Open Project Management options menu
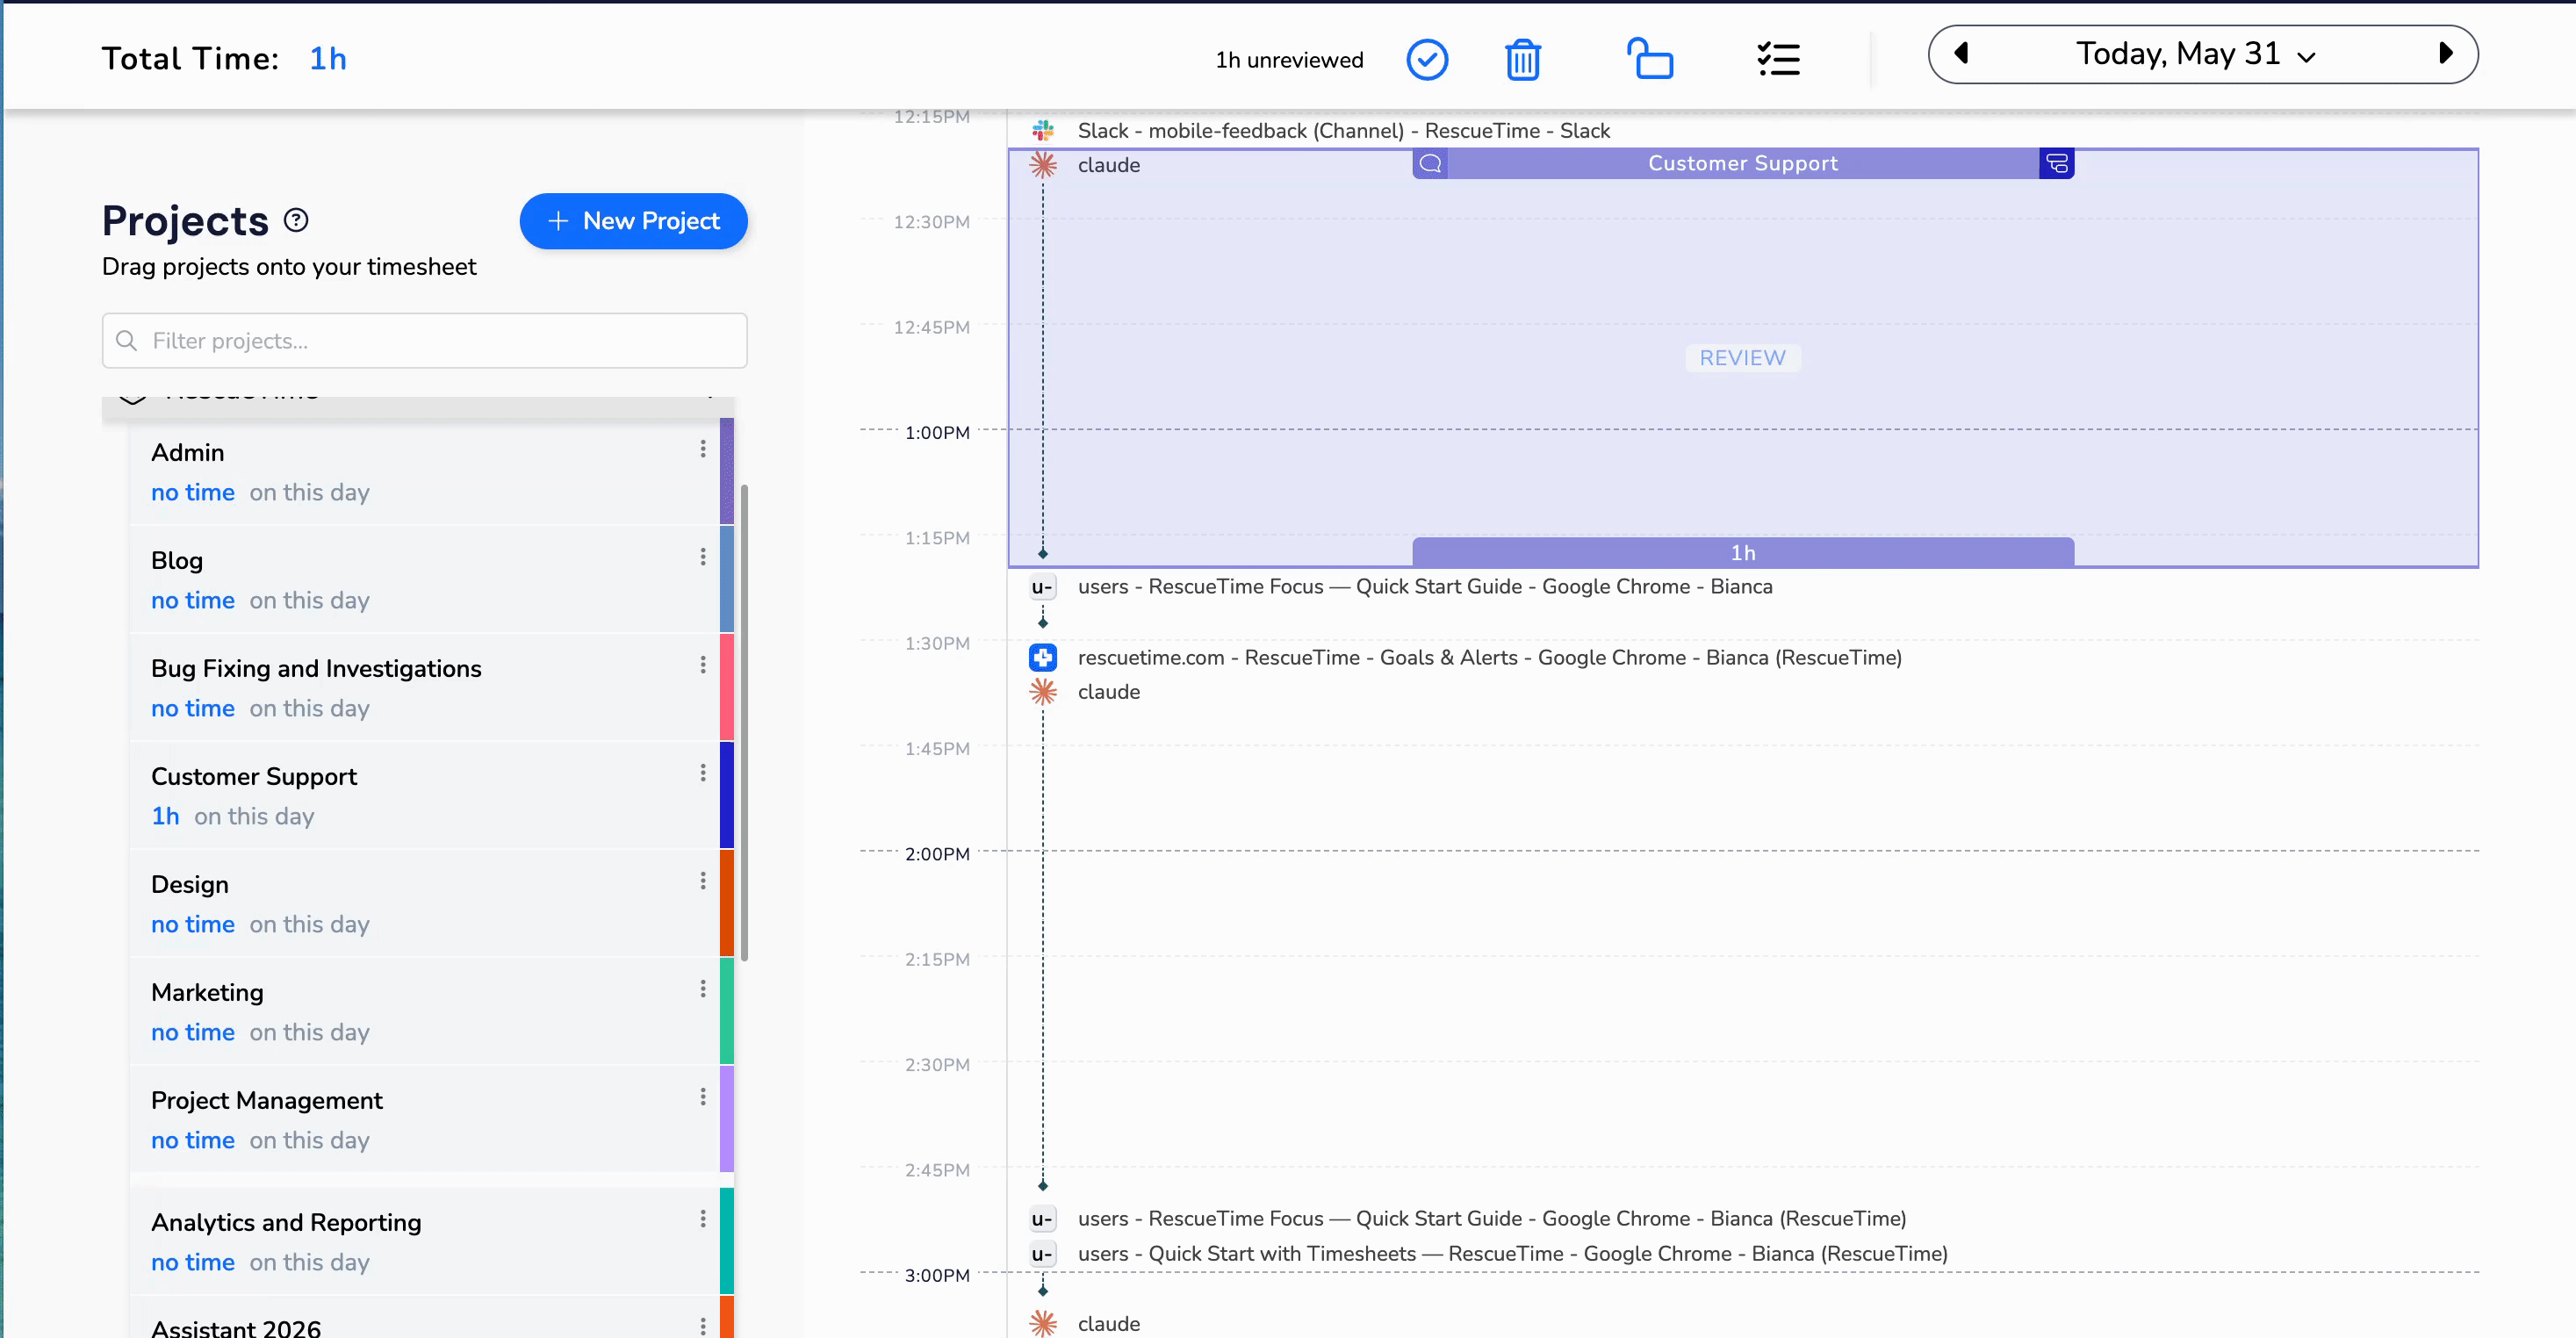This screenshot has width=2576, height=1338. (x=703, y=1097)
